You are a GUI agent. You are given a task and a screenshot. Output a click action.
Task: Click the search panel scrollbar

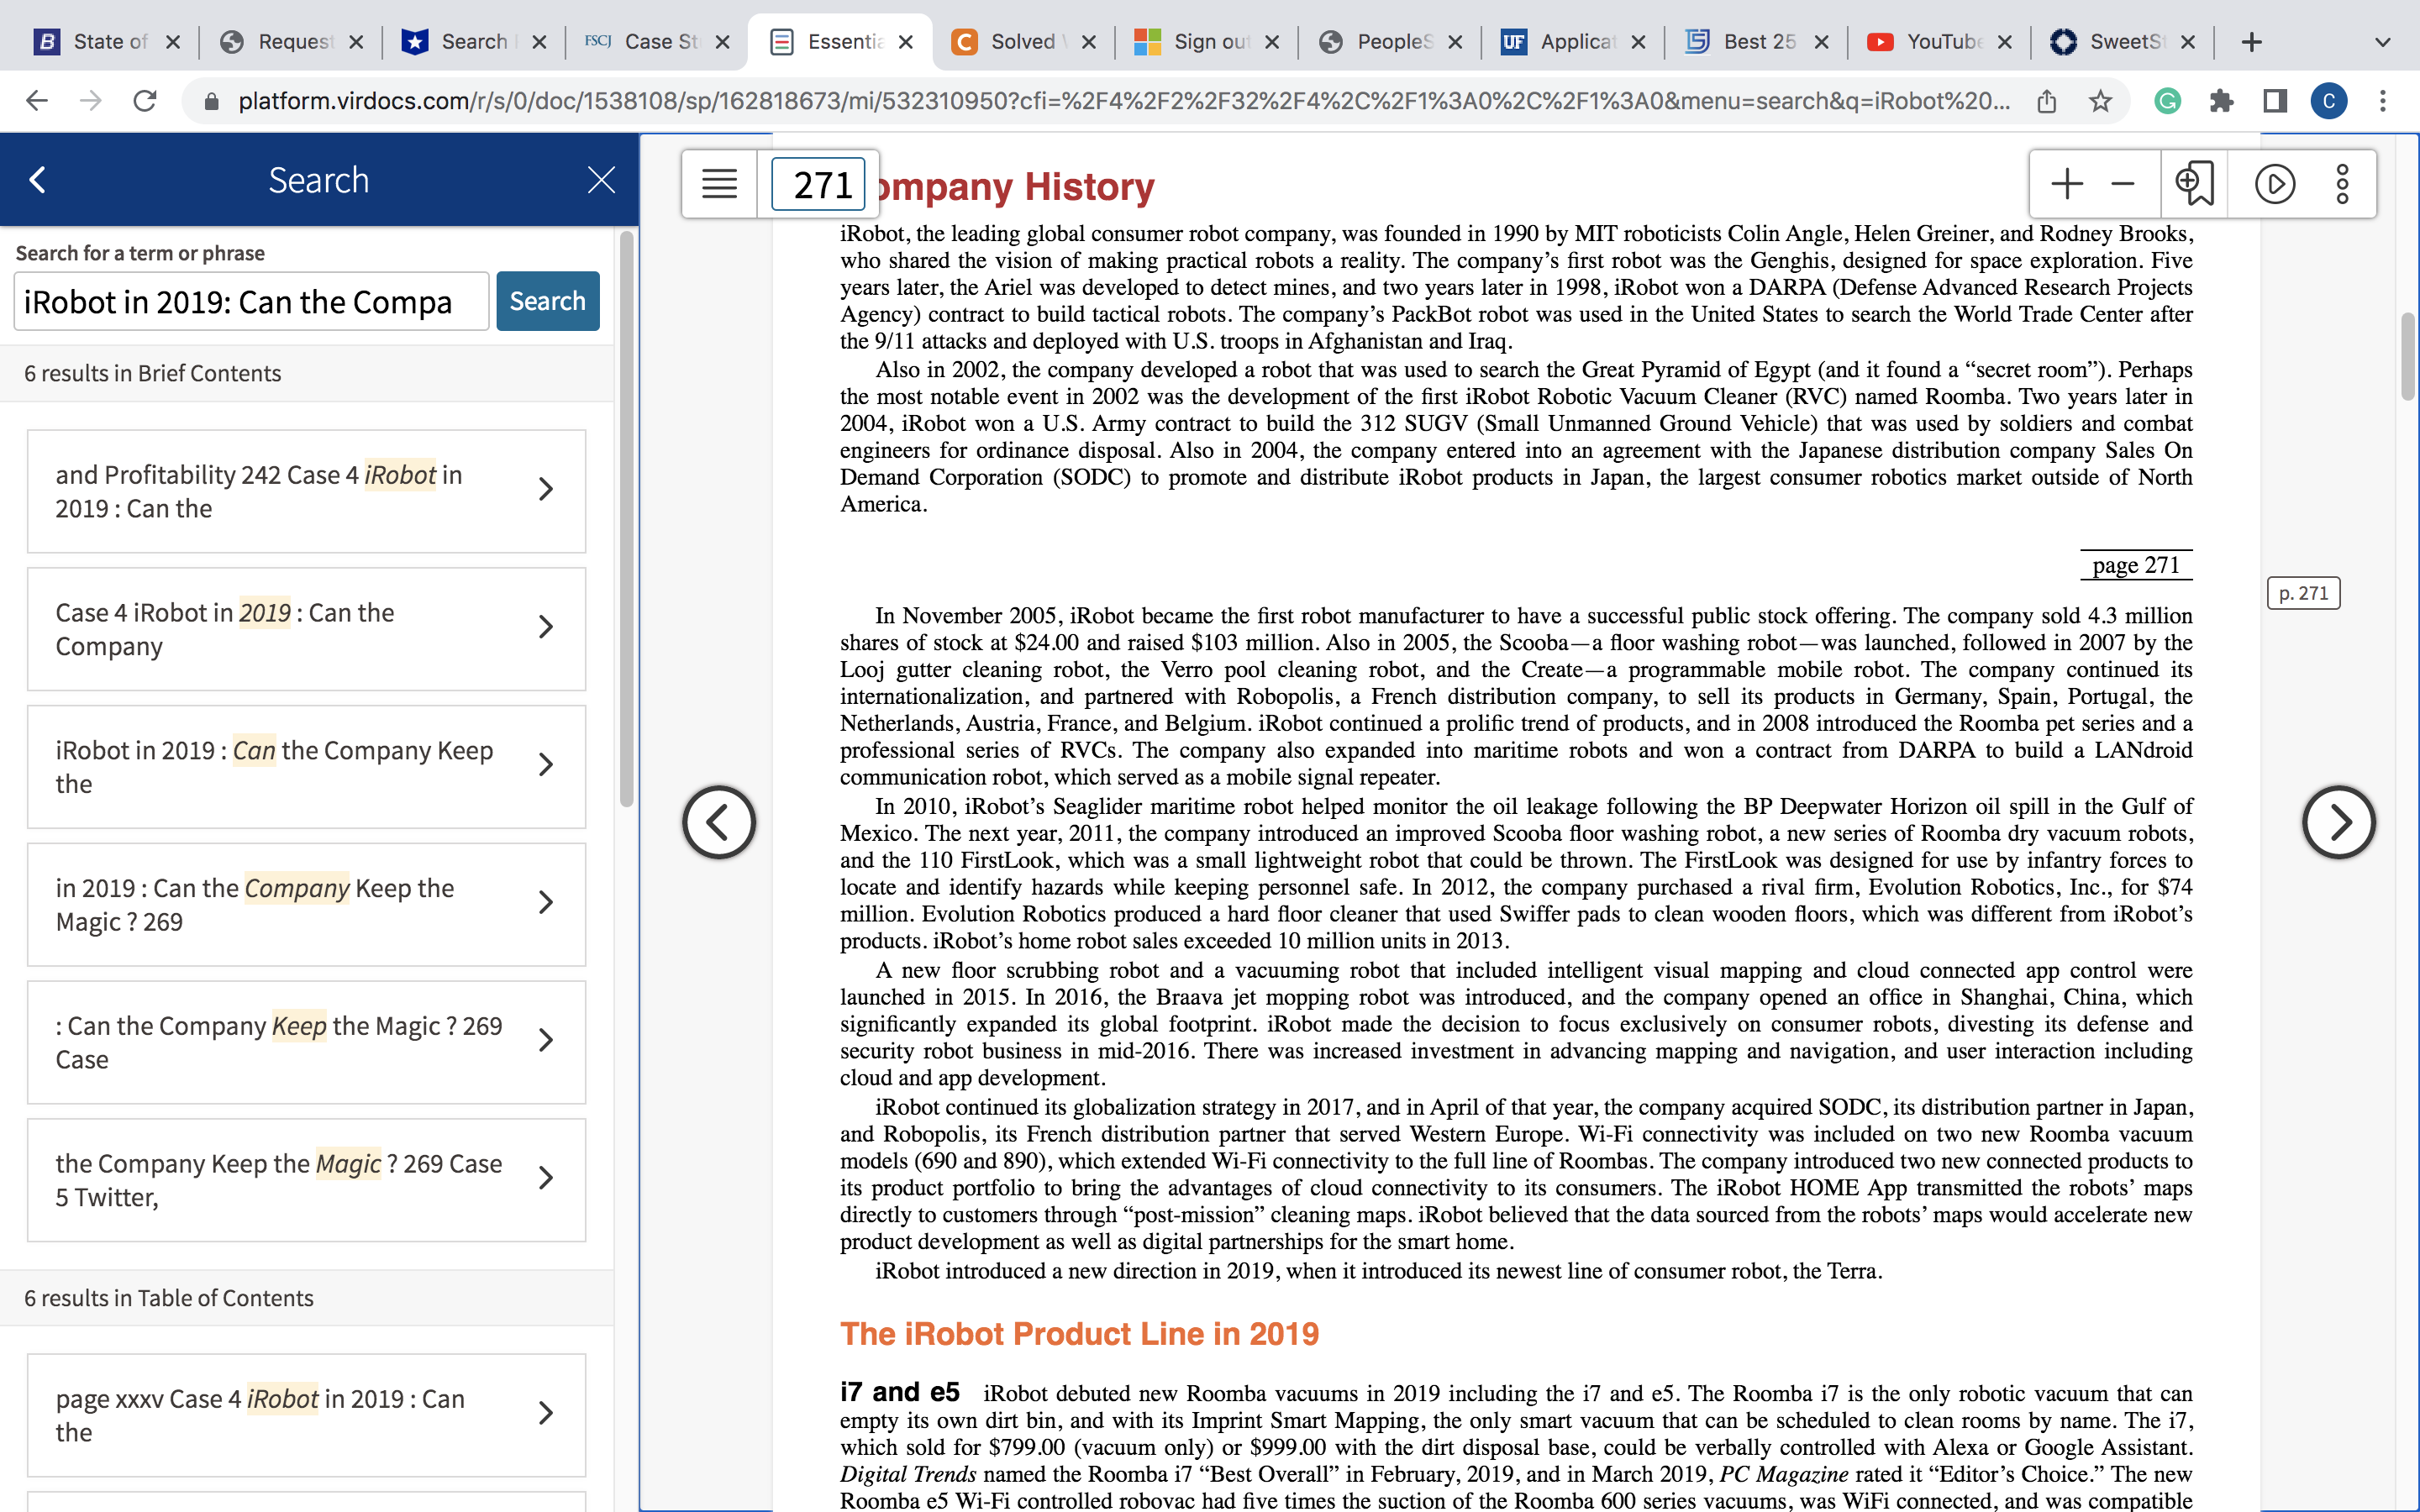(627, 518)
